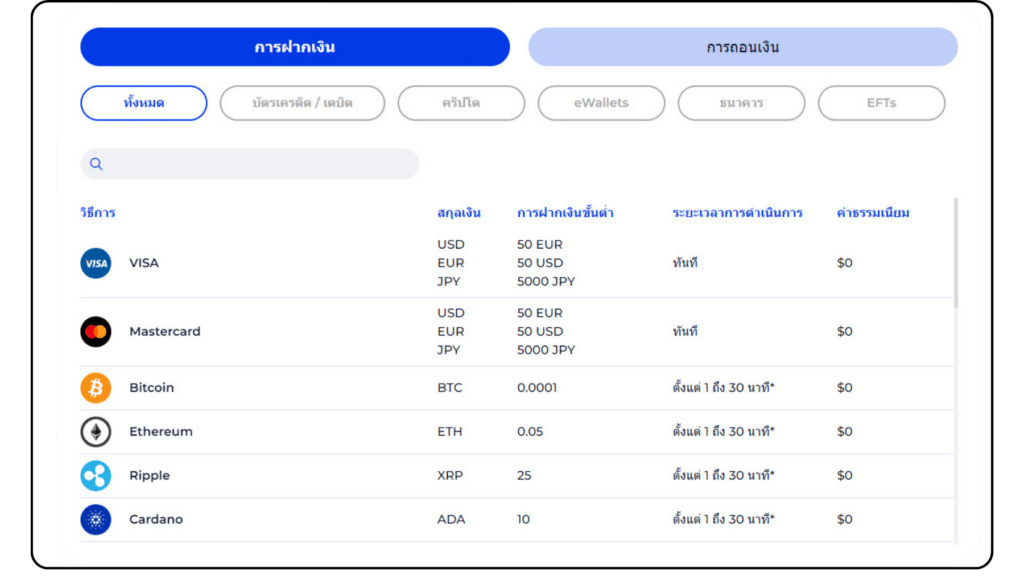The width and height of the screenshot is (1024, 576).
Task: Click the Cardano logo icon
Action: click(x=96, y=519)
